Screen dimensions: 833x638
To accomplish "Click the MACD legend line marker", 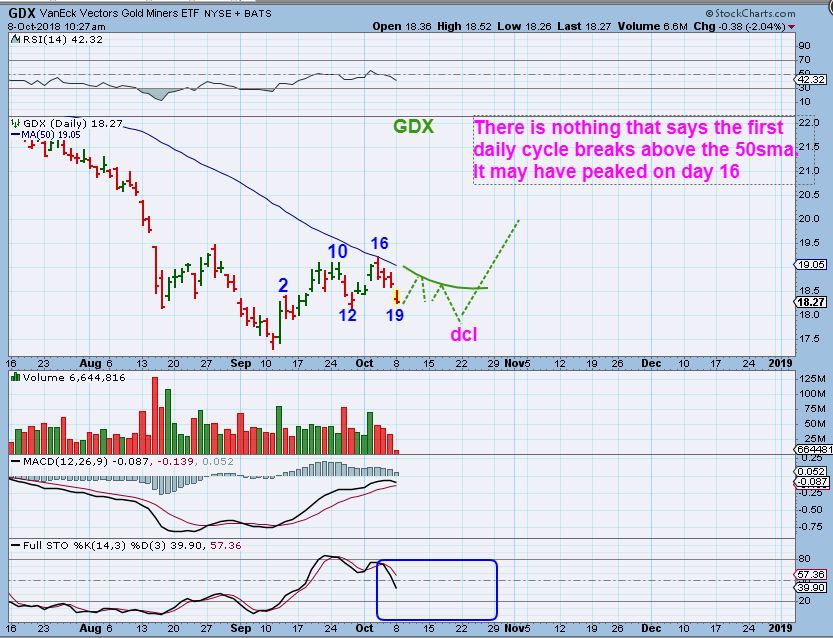I will tap(16, 462).
